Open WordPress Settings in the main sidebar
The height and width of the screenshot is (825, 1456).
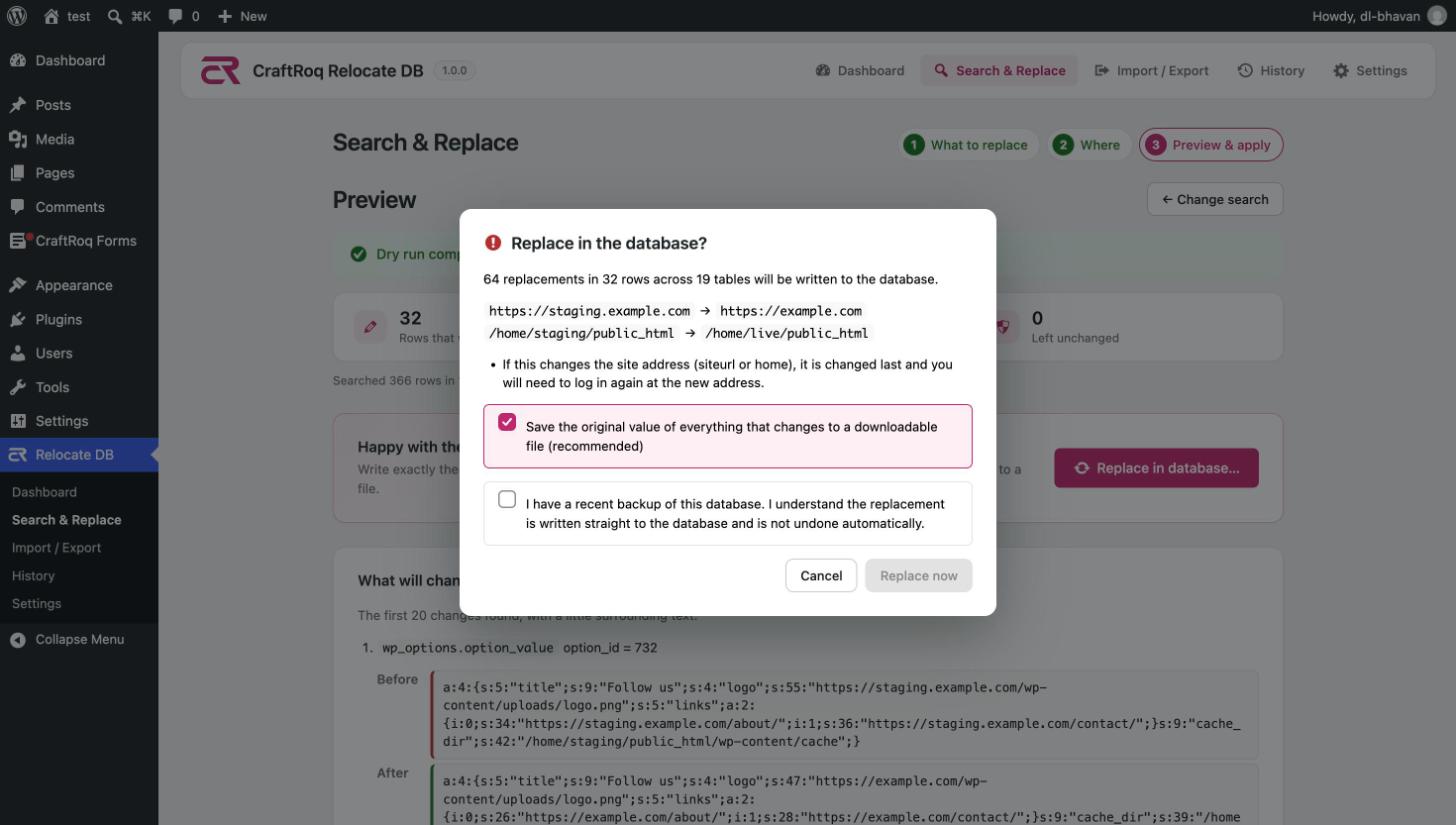[79, 421]
